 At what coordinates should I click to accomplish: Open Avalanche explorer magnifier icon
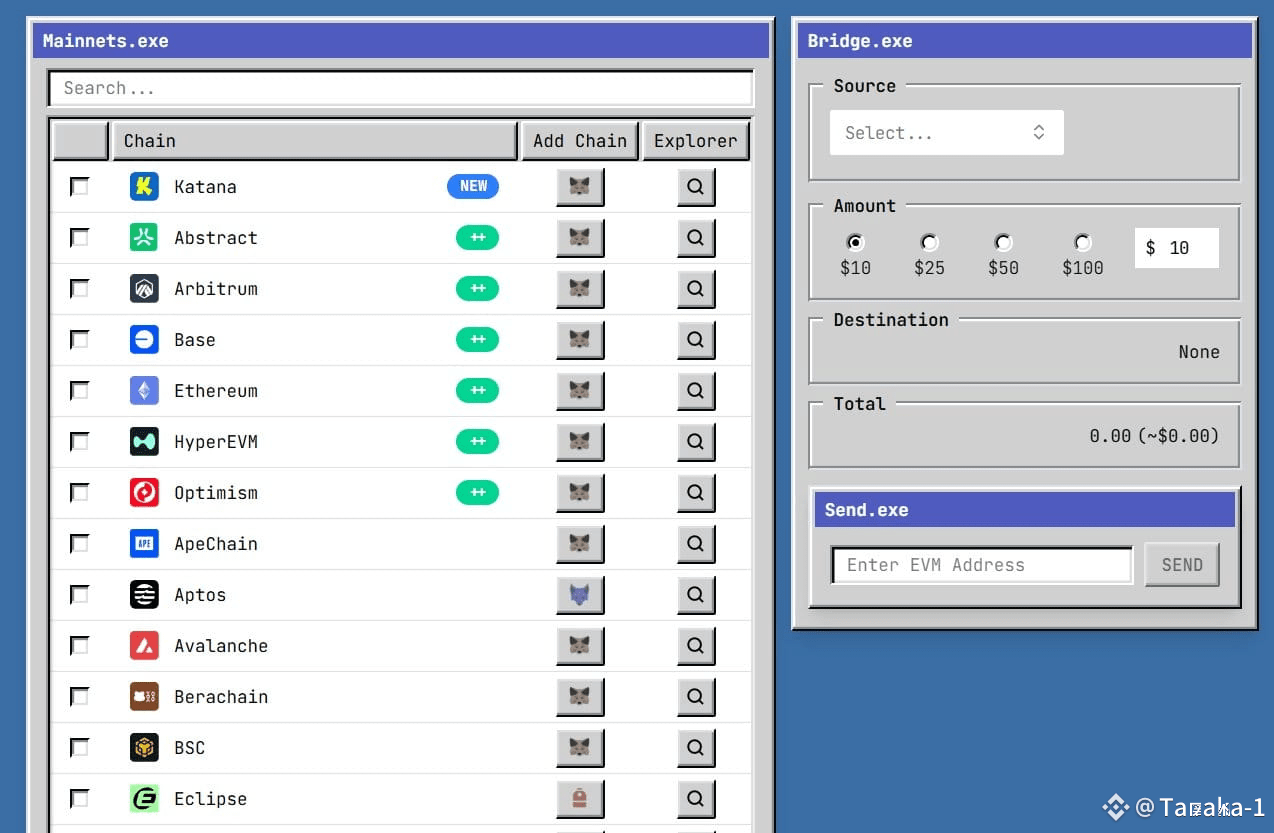click(696, 646)
